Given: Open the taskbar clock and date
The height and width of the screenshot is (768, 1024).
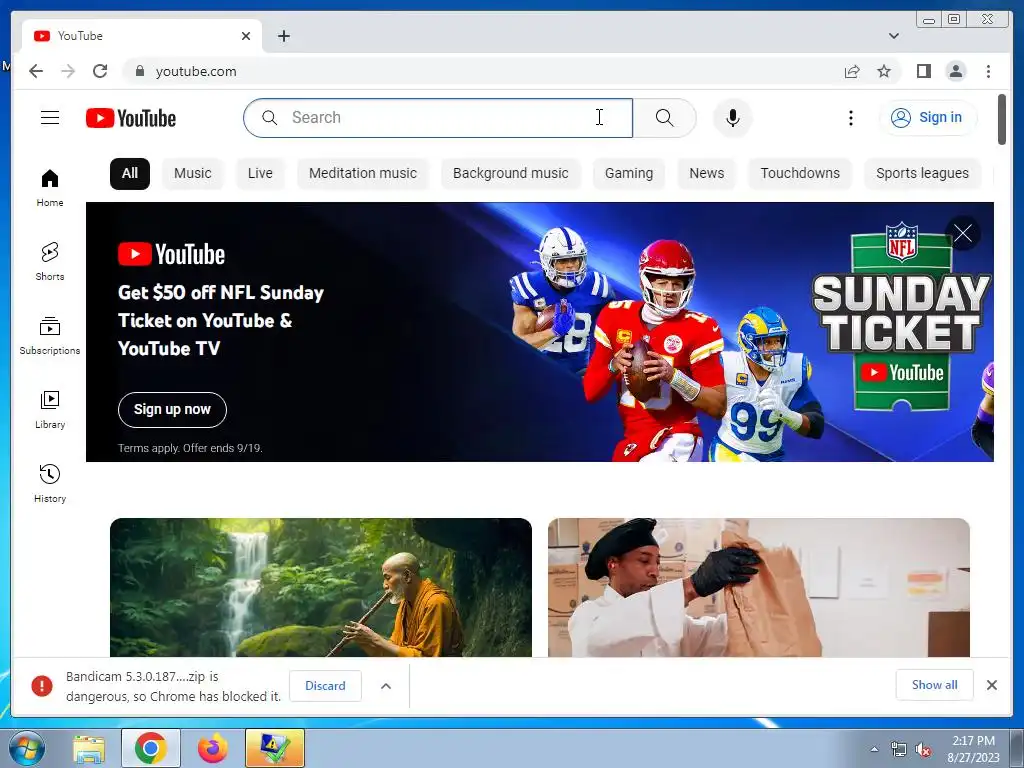Looking at the screenshot, I should tap(973, 749).
